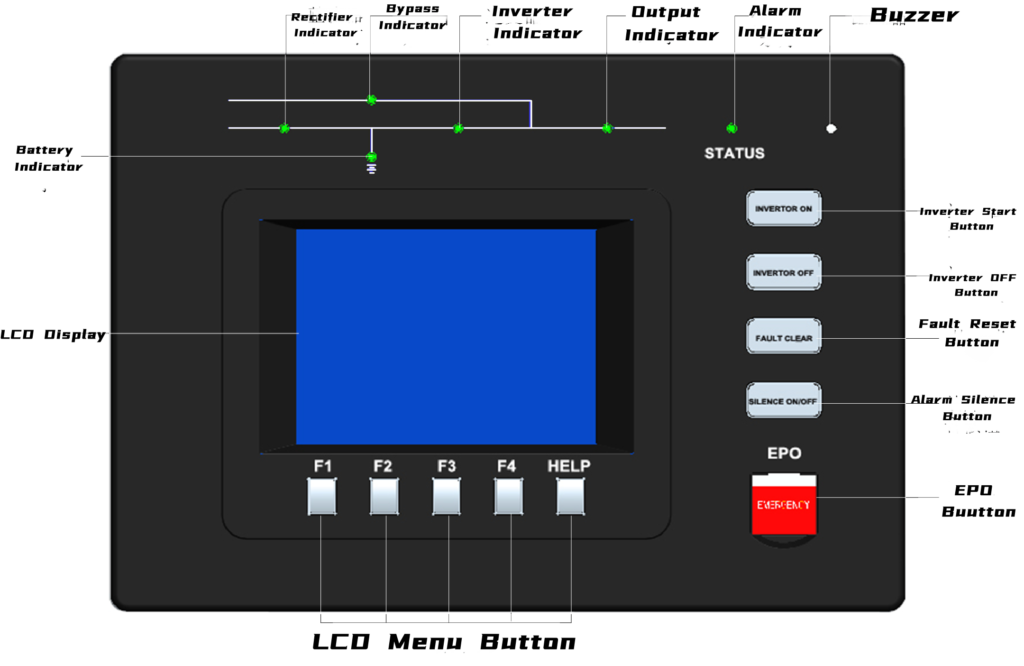Click the STATUS label text
This screenshot has height=666, width=1024.
pyautogui.click(x=734, y=153)
